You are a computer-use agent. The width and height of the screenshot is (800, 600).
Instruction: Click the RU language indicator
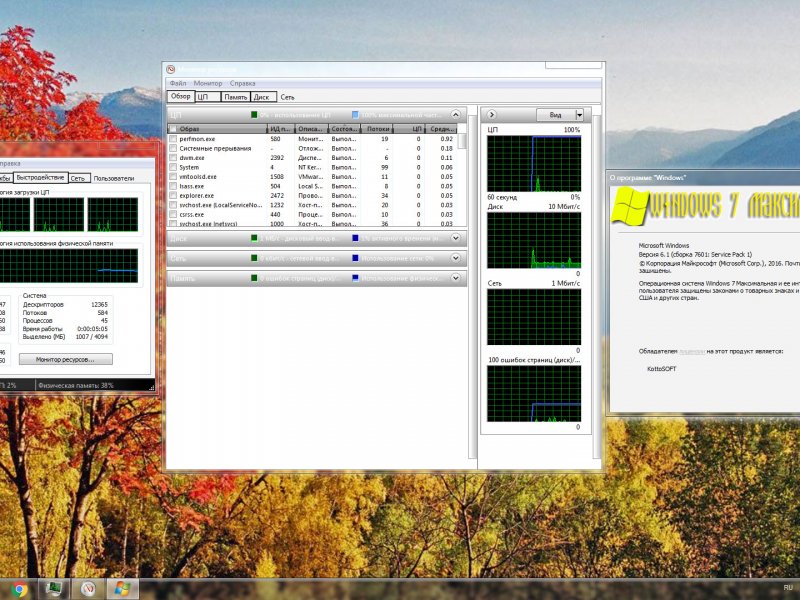[x=788, y=588]
